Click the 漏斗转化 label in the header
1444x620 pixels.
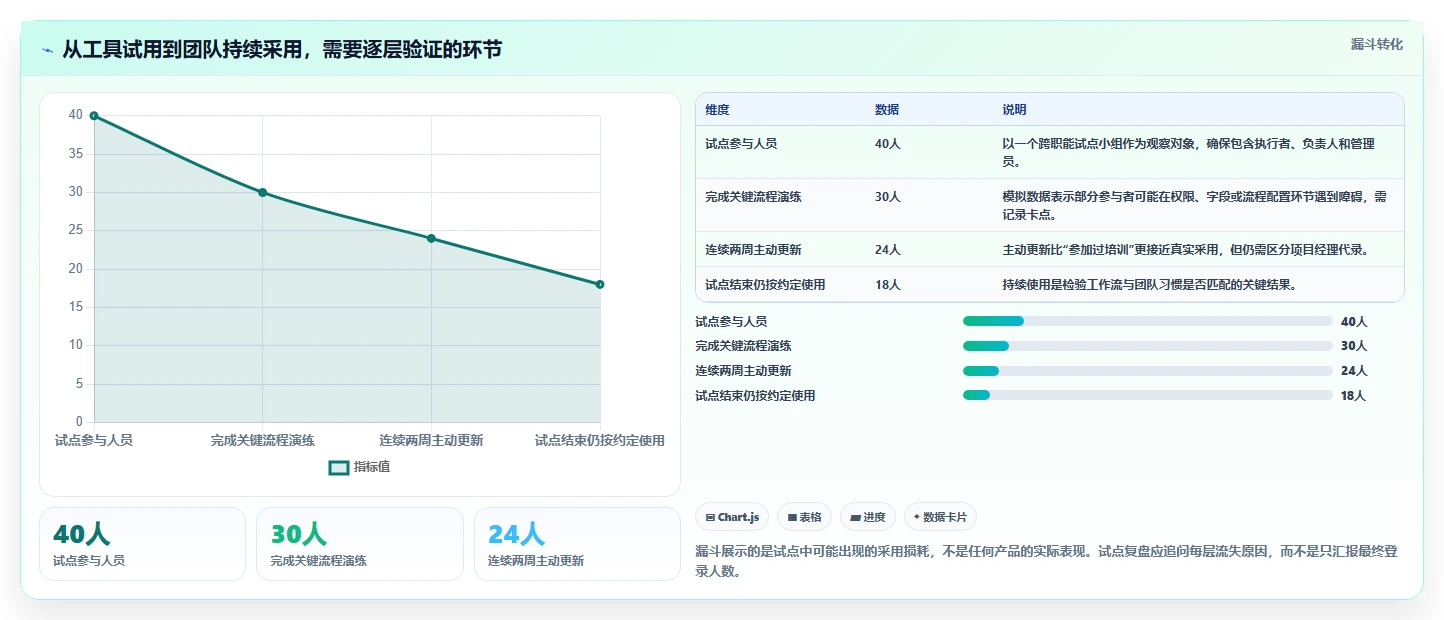[1376, 44]
